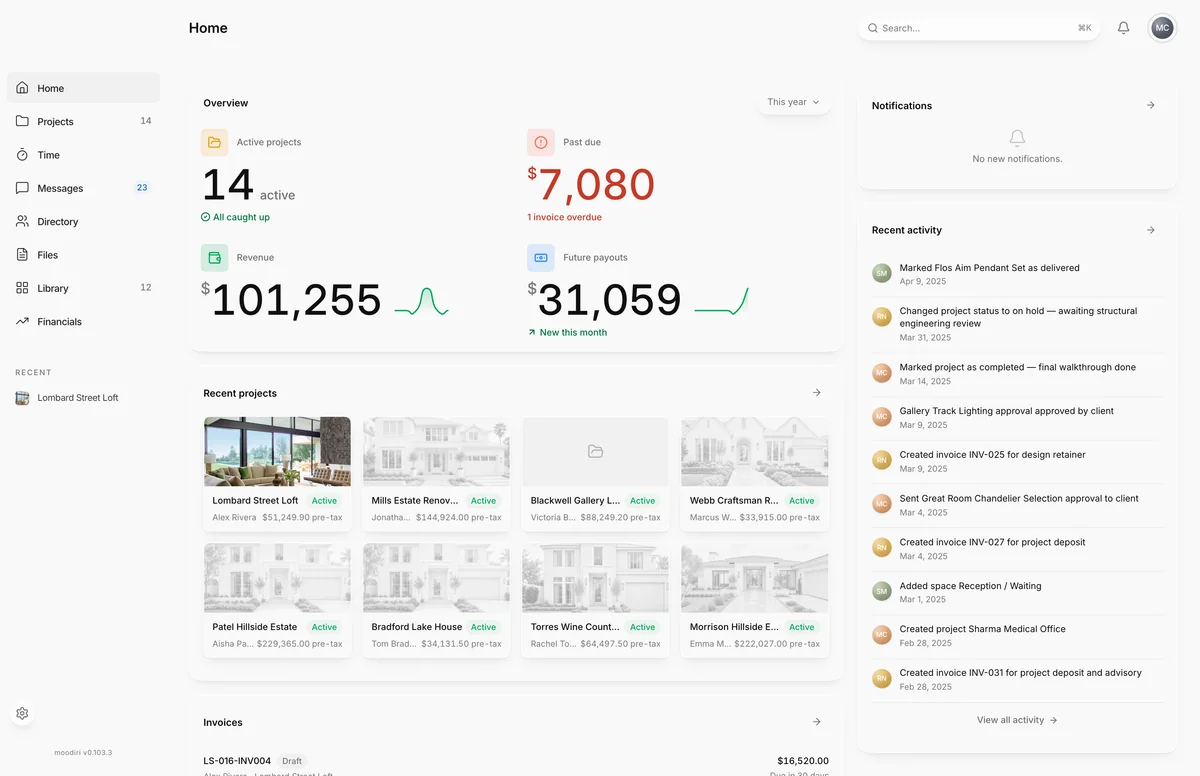Go to Financials in the sidebar
Image resolution: width=1200 pixels, height=776 pixels.
click(x=83, y=321)
